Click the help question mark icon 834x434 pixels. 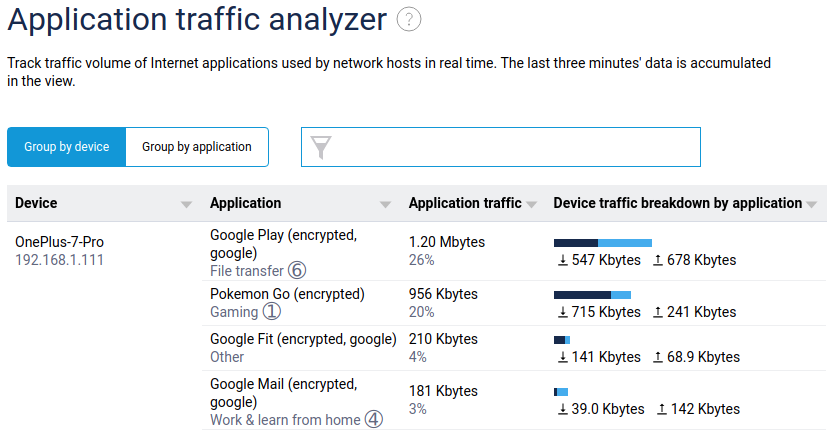[408, 20]
